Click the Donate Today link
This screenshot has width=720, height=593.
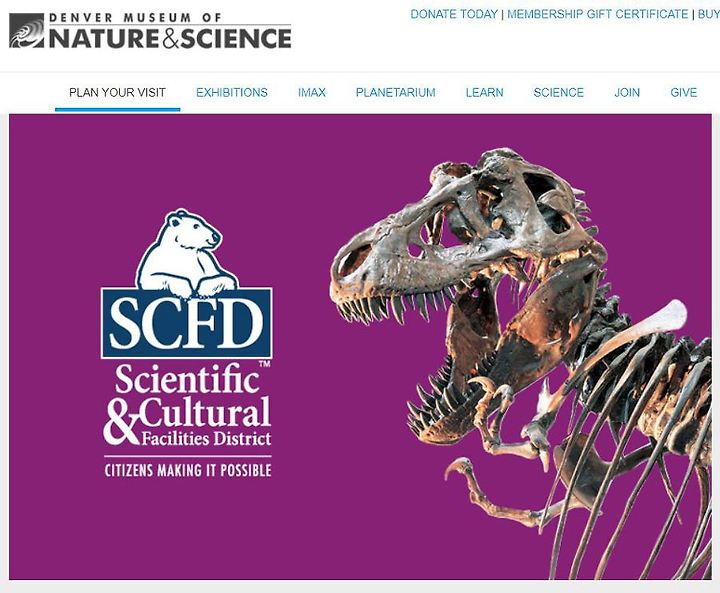pos(454,14)
